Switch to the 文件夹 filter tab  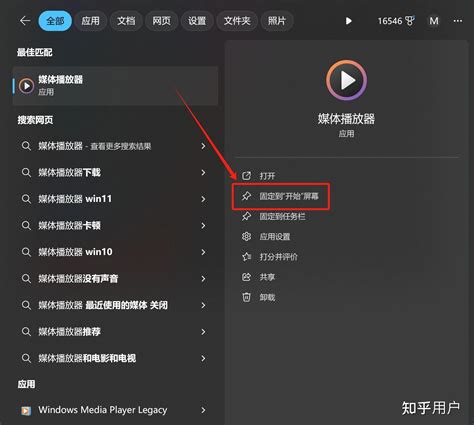pos(237,21)
